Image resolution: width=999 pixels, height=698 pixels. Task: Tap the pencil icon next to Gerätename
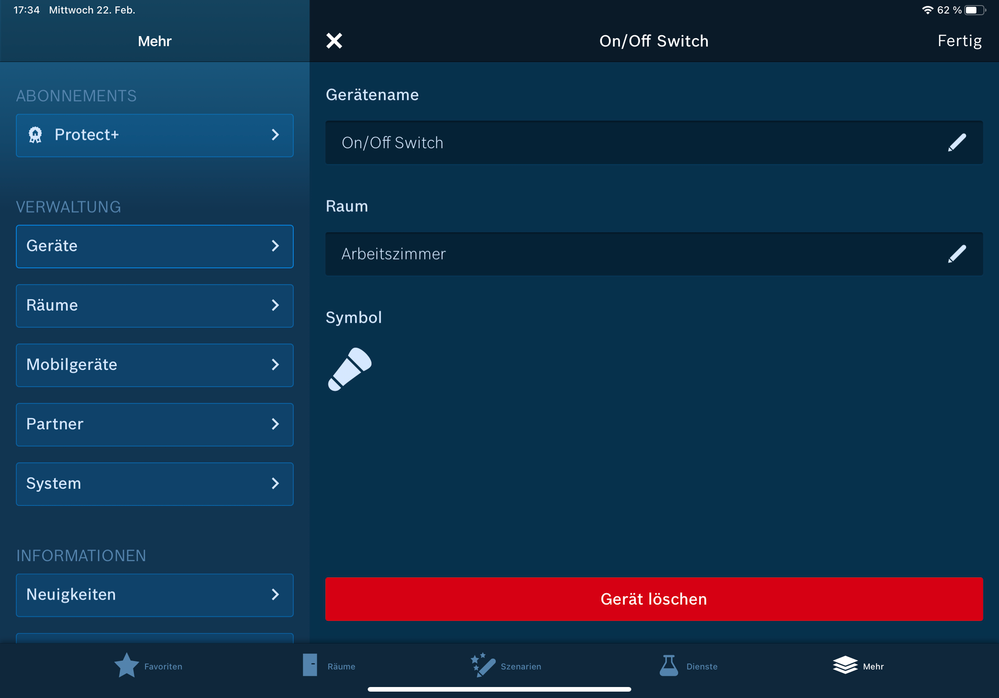956,143
